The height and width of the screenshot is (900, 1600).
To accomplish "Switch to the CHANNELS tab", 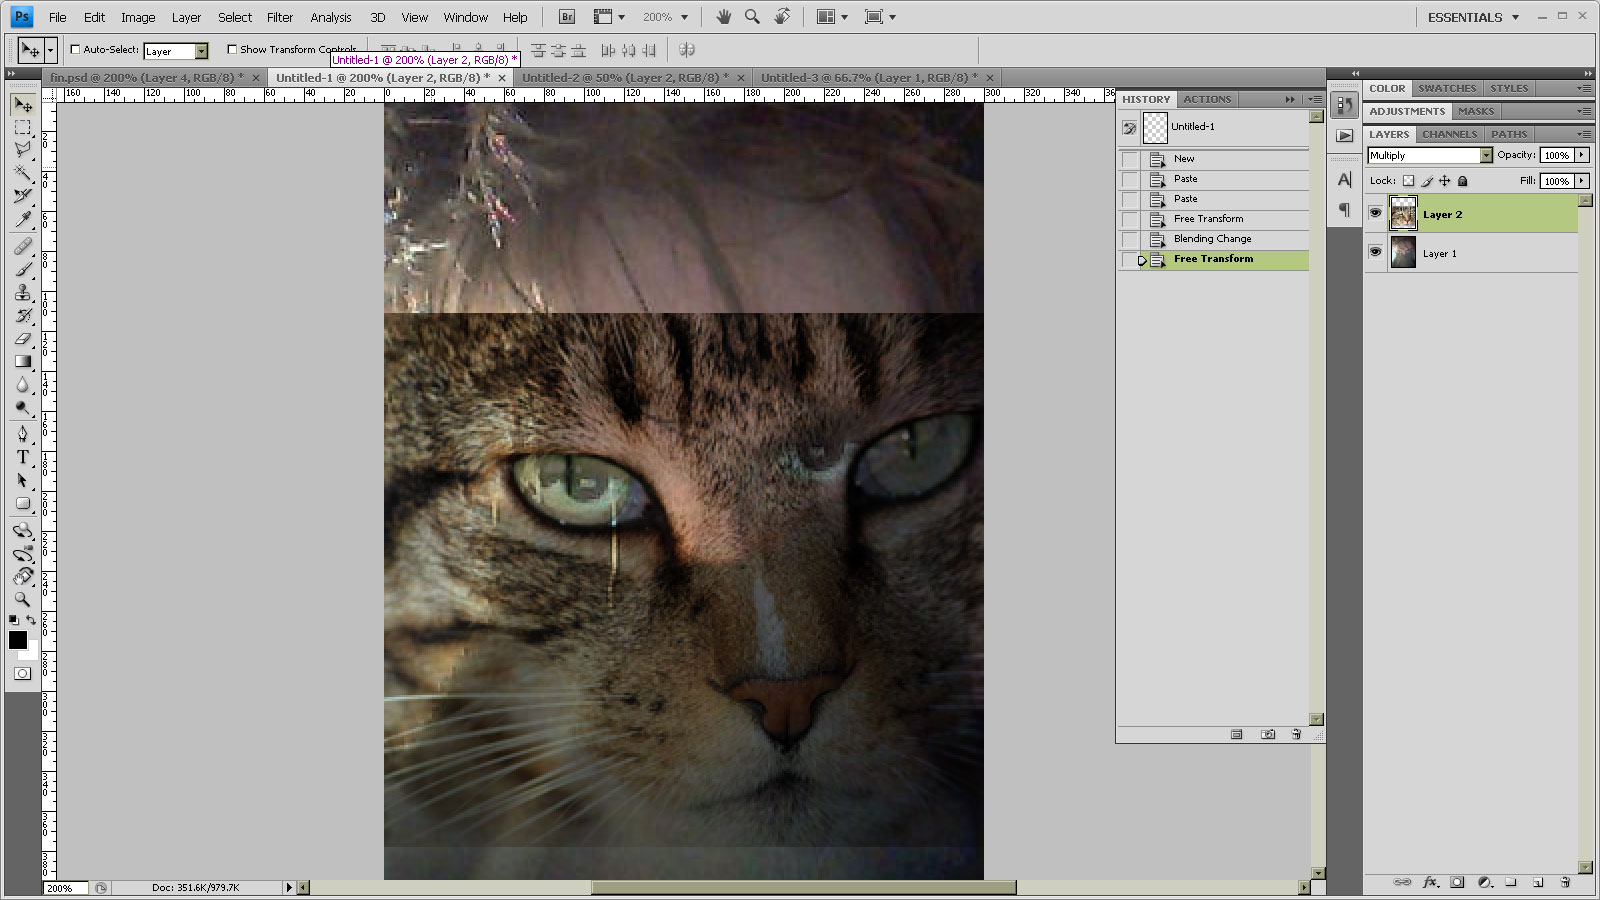I will [1449, 134].
